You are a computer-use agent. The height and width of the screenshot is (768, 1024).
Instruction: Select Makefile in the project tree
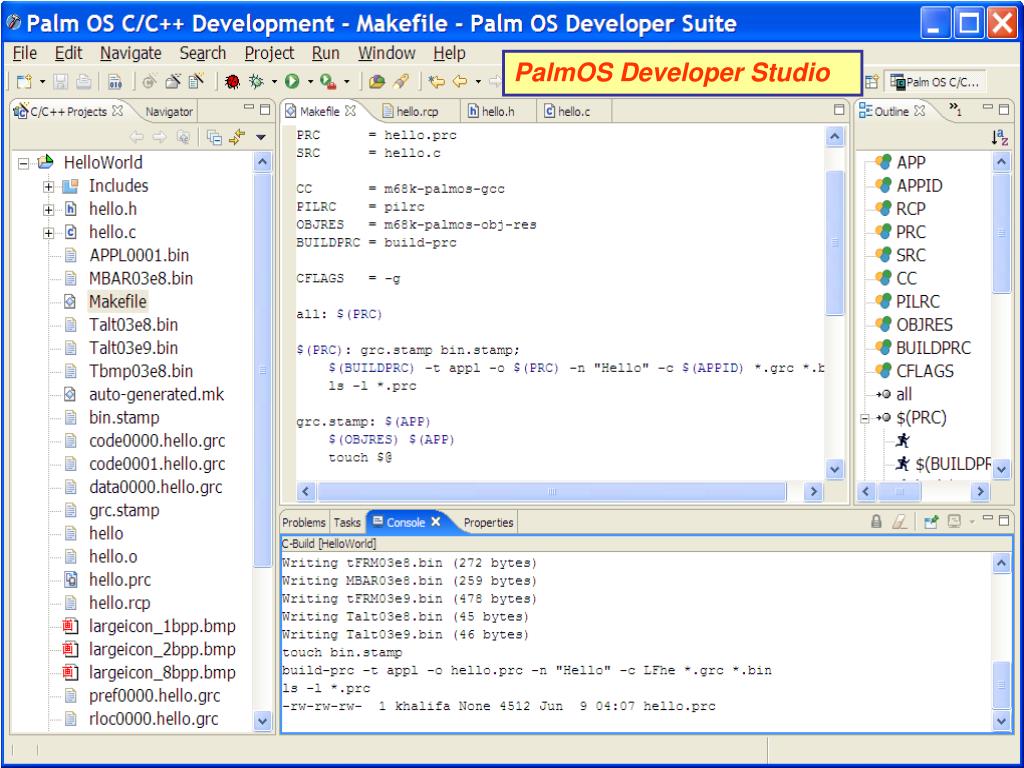pos(118,302)
